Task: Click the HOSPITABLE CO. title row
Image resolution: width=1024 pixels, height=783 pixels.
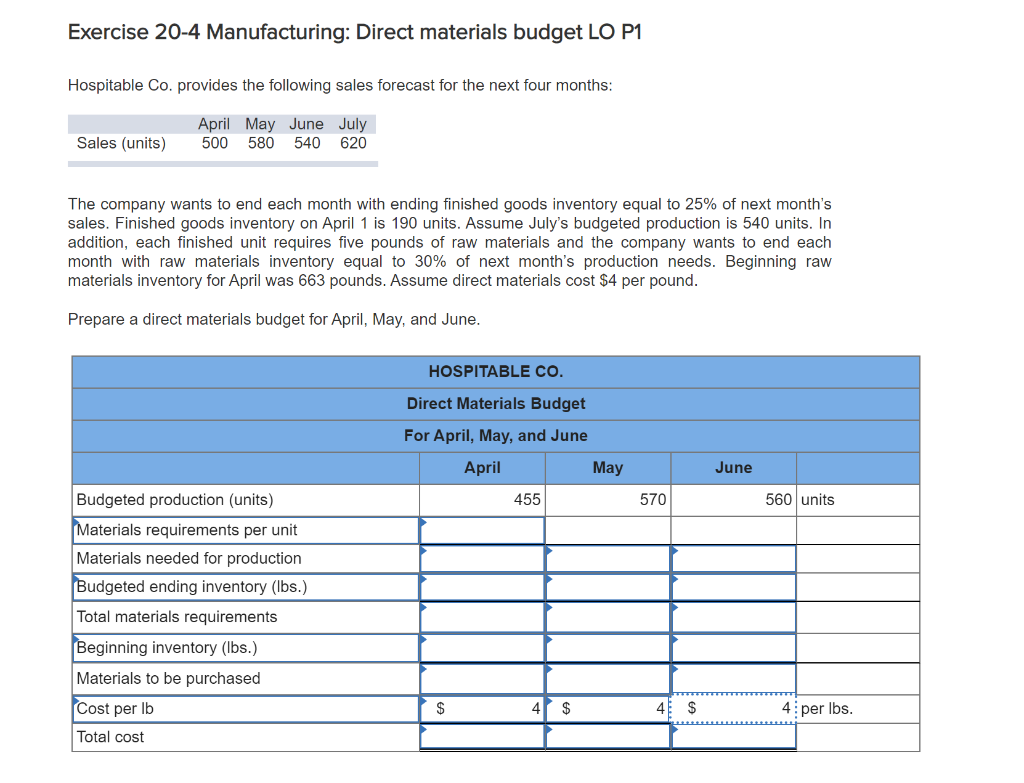Action: 495,371
